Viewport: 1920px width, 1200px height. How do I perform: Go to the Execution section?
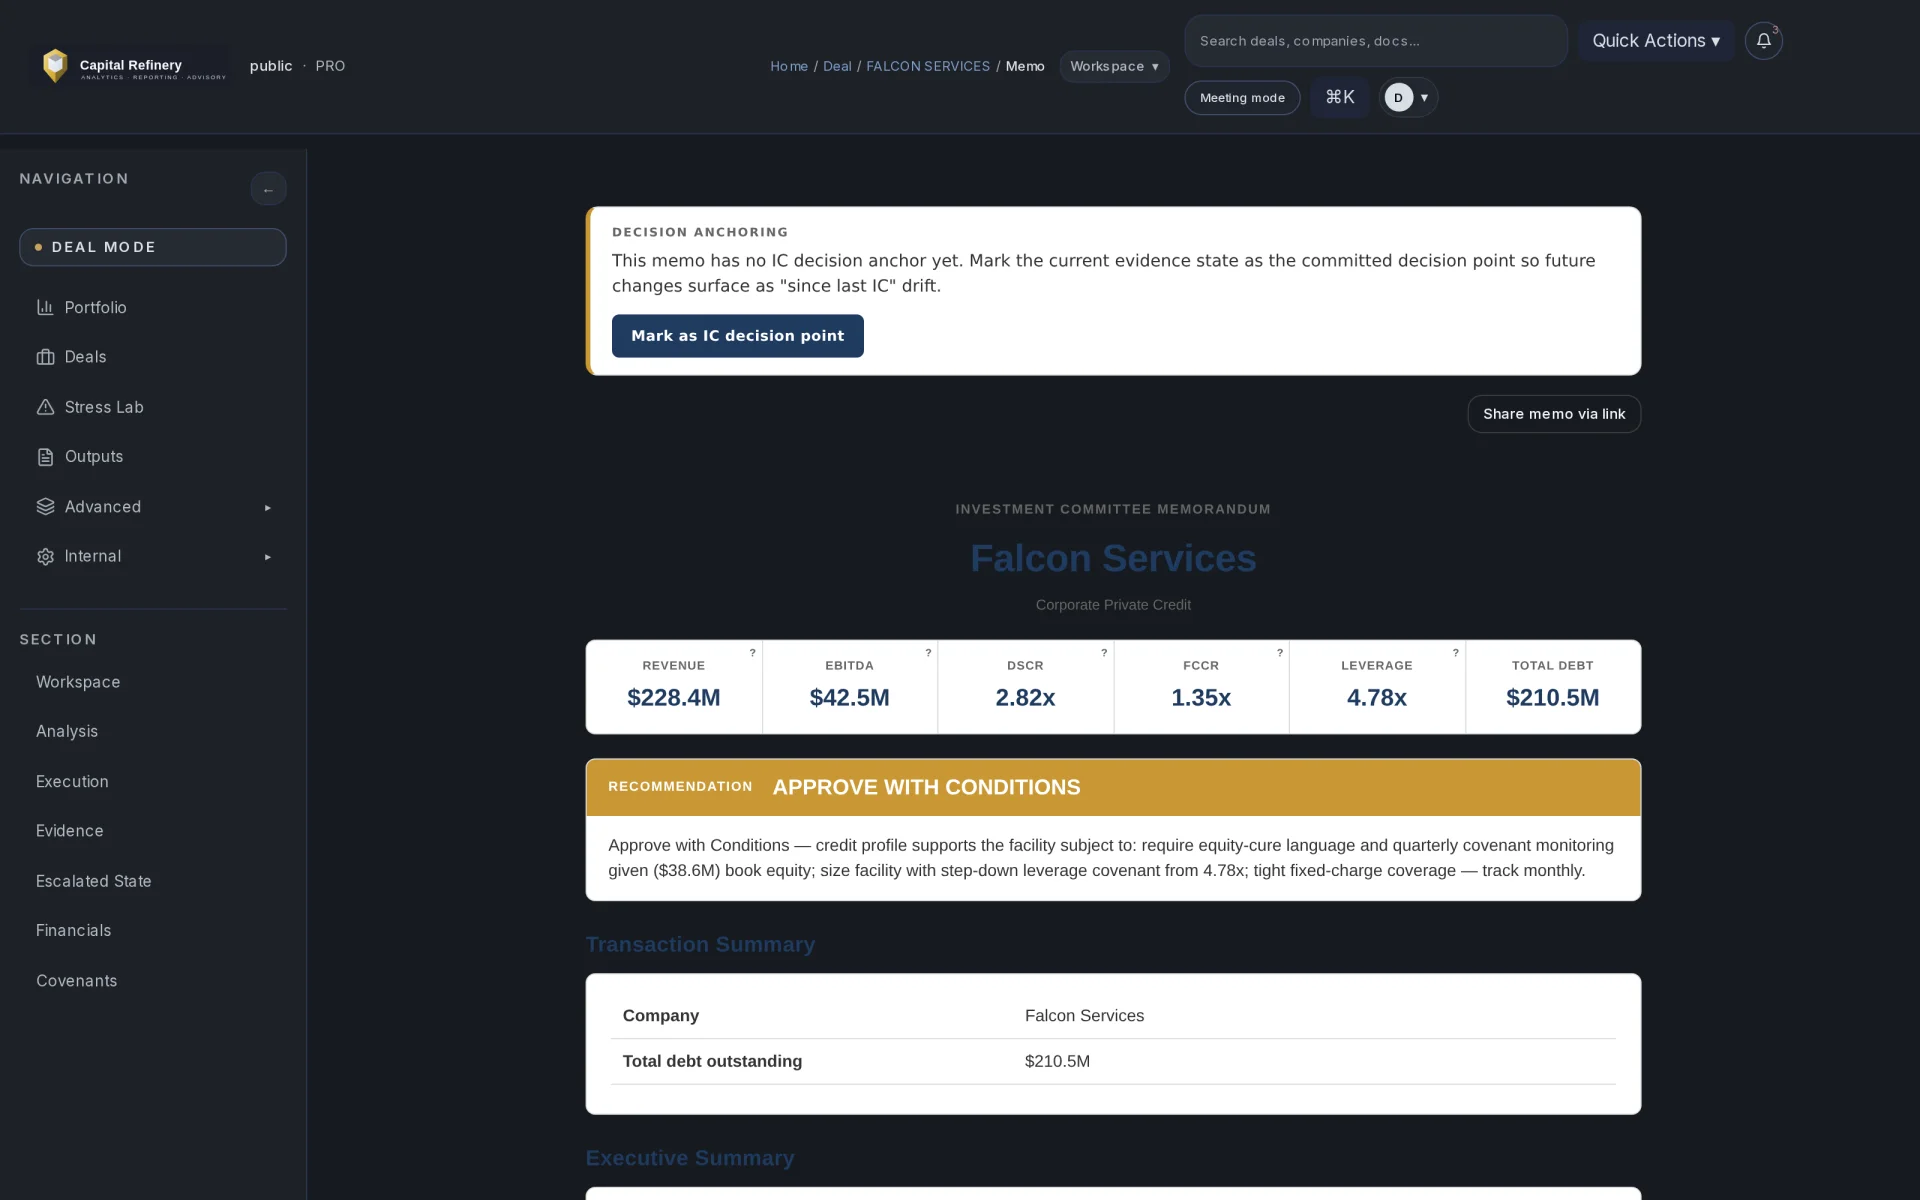pyautogui.click(x=72, y=781)
